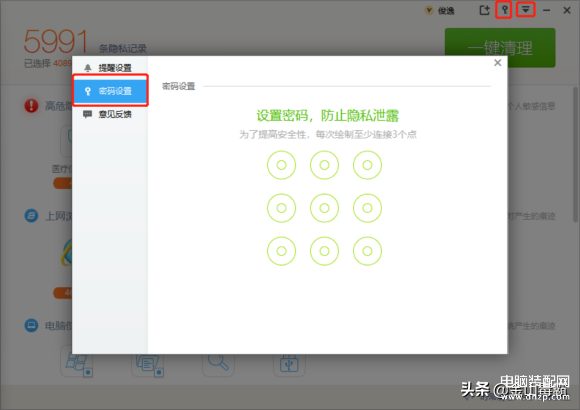Click the share/export icon in title bar
This screenshot has width=580, height=410.
tap(484, 10)
